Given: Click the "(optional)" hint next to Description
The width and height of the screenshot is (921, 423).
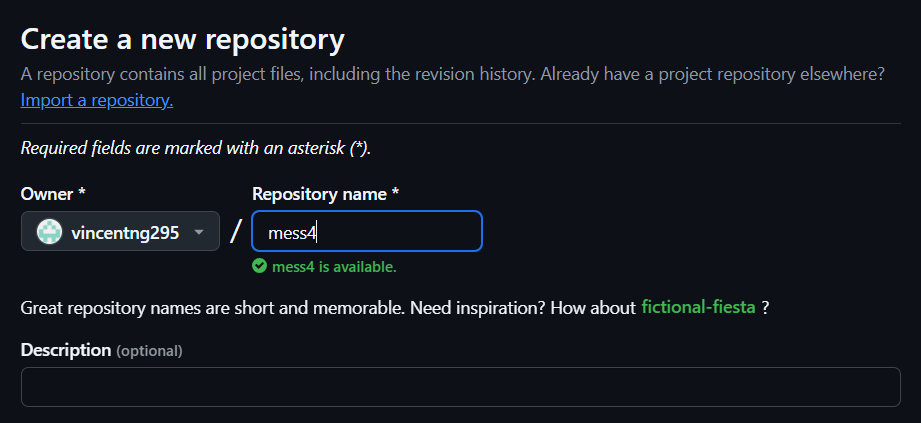Looking at the screenshot, I should (149, 351).
